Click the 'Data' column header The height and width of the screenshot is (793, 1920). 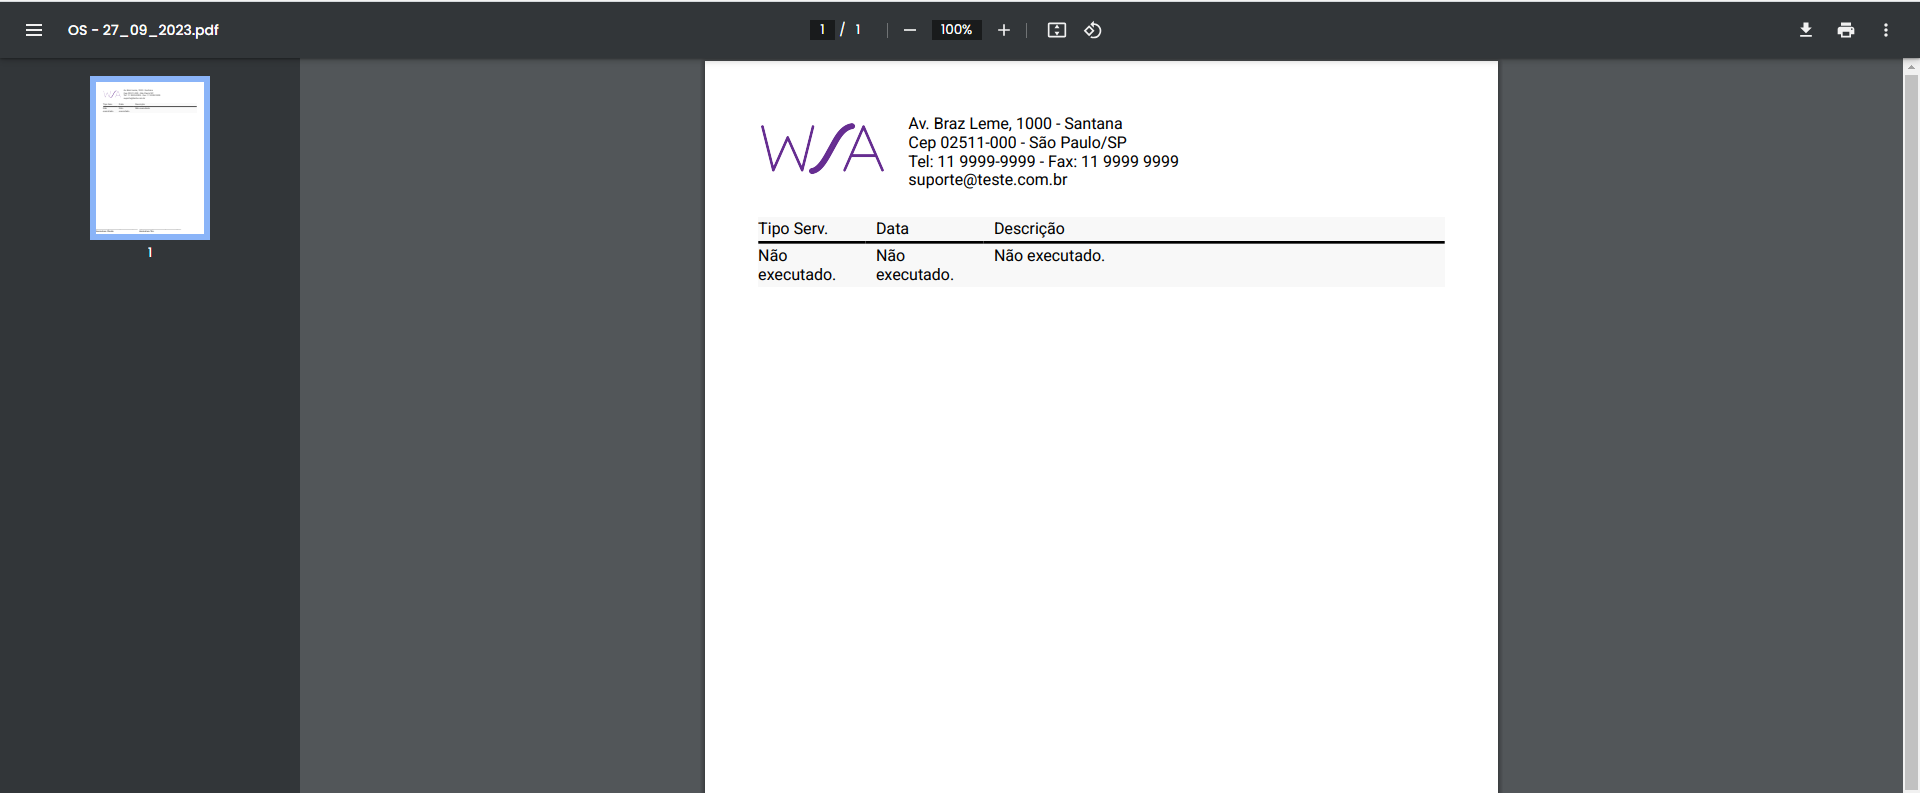point(892,229)
